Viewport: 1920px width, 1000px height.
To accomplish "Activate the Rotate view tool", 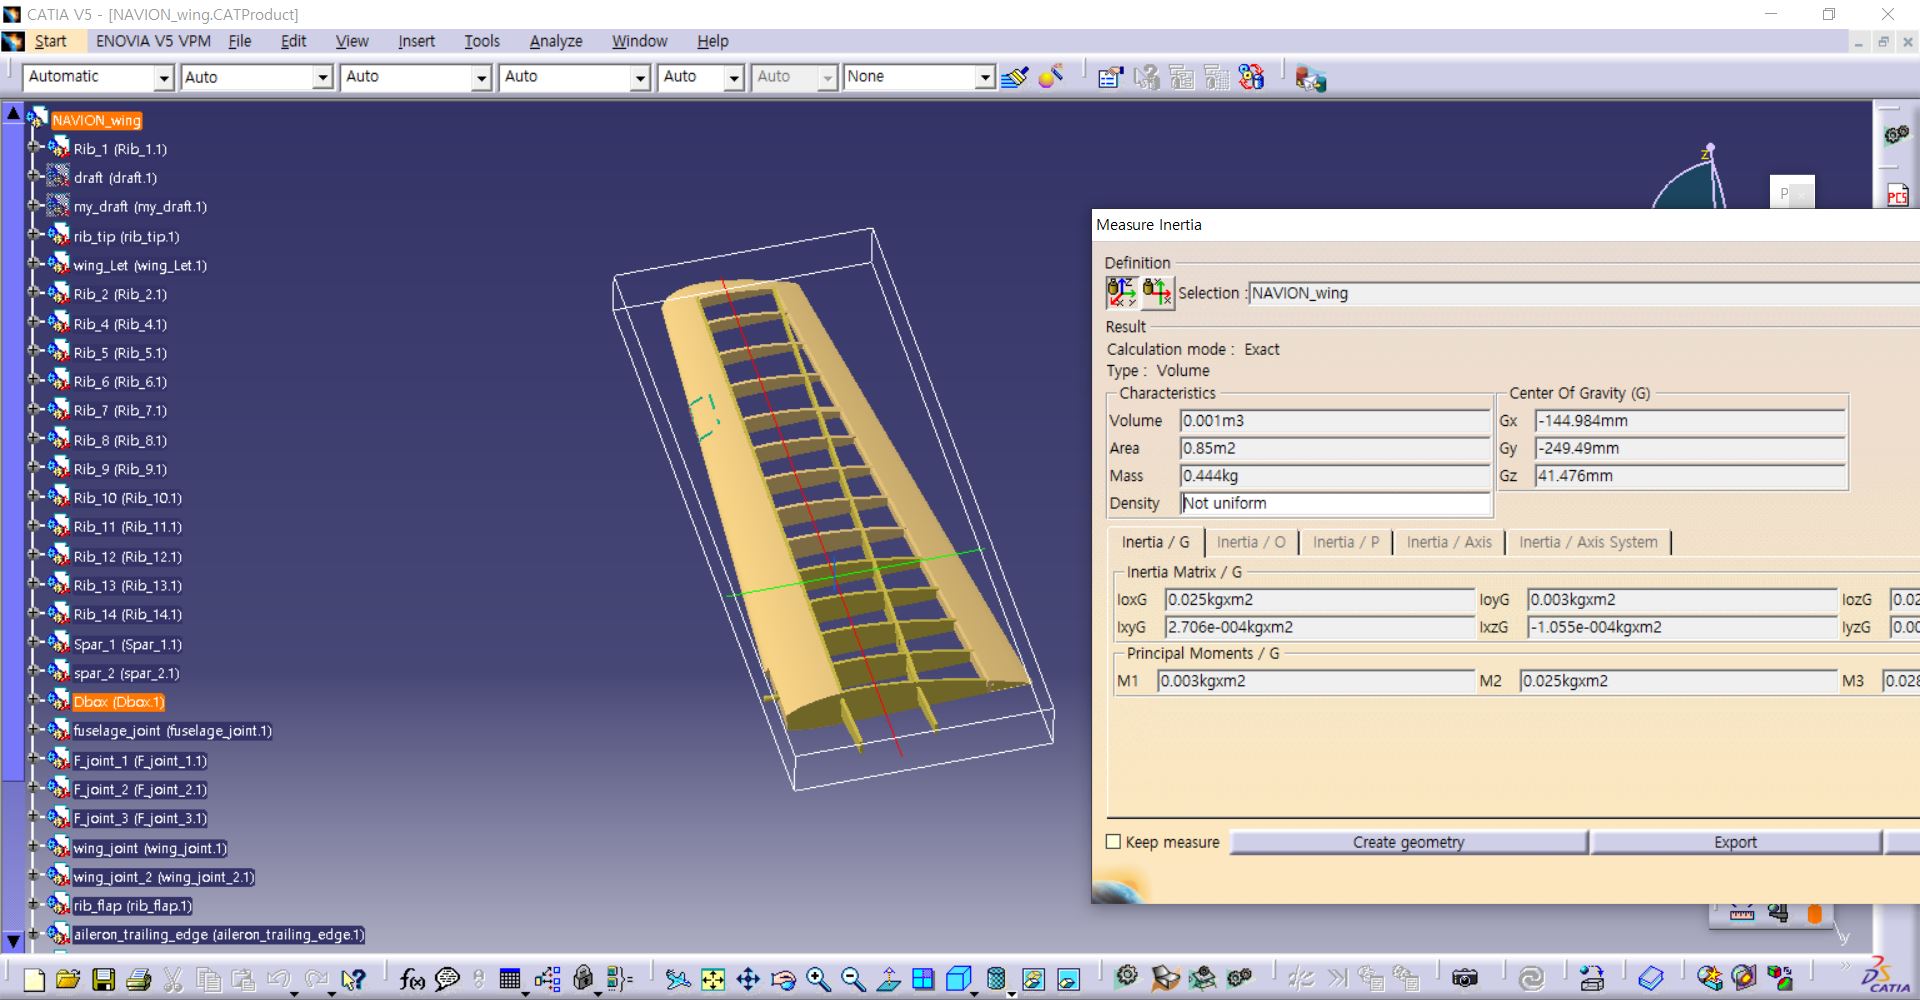I will click(x=783, y=979).
